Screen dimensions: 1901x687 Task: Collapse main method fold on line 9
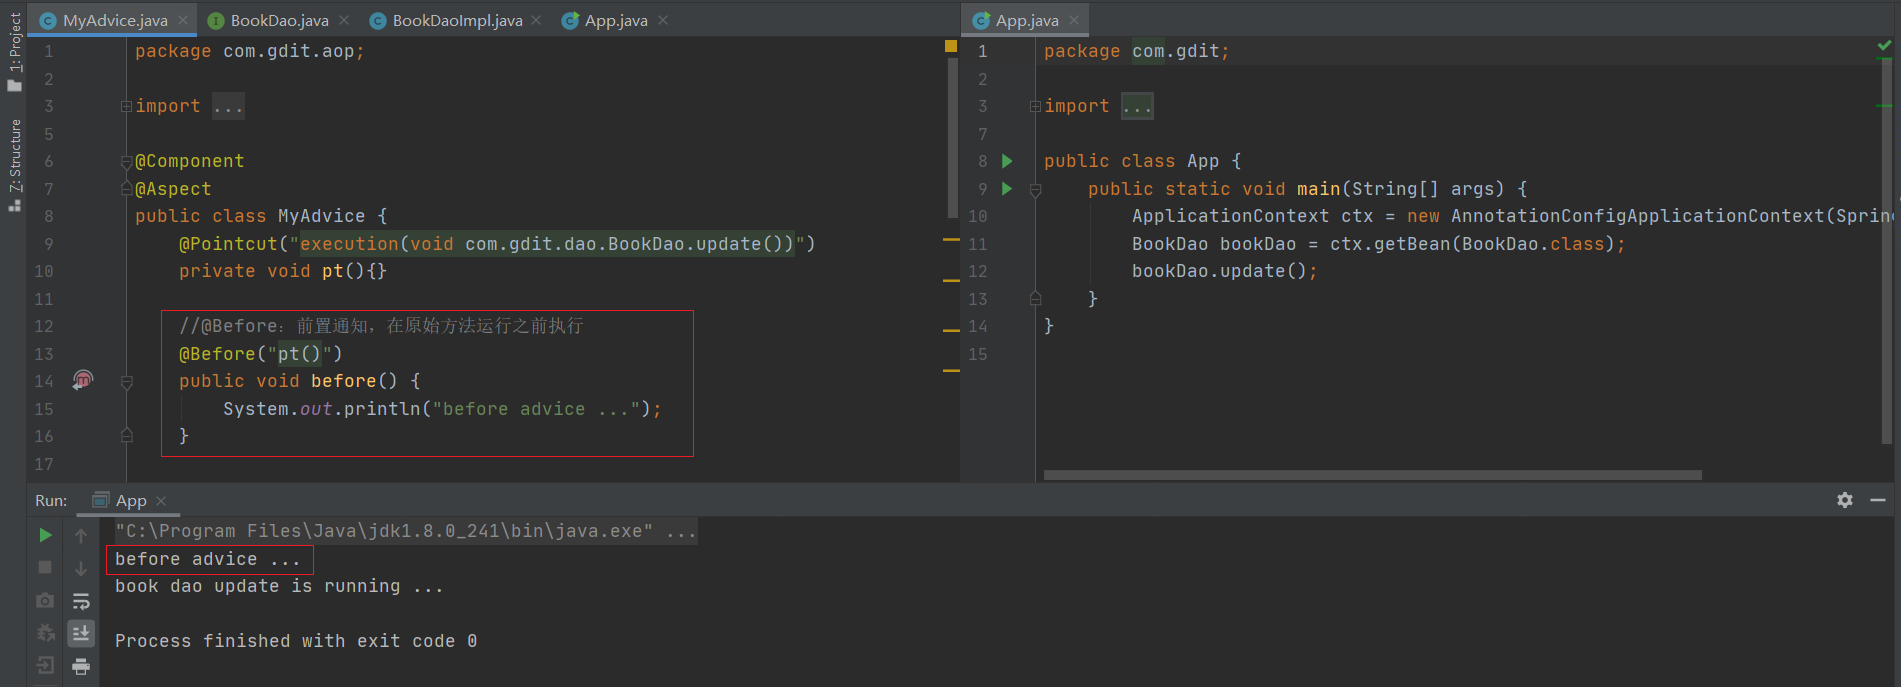tap(1035, 189)
